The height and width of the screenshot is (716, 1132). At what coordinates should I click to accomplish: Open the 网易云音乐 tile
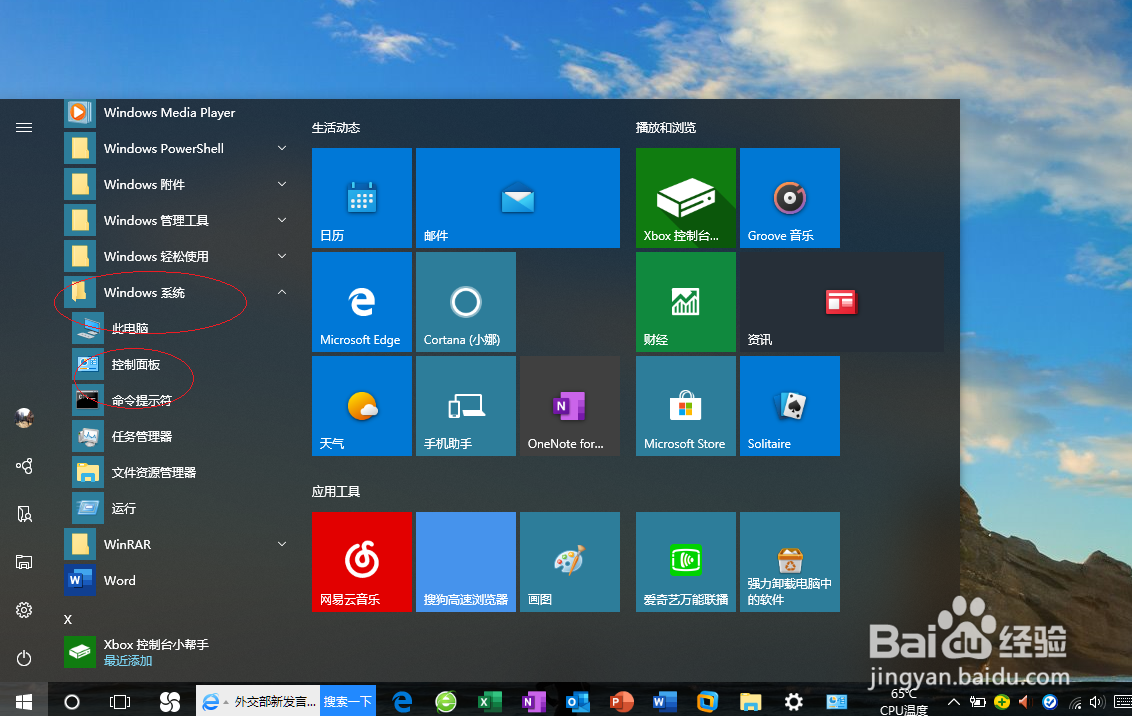pyautogui.click(x=362, y=562)
